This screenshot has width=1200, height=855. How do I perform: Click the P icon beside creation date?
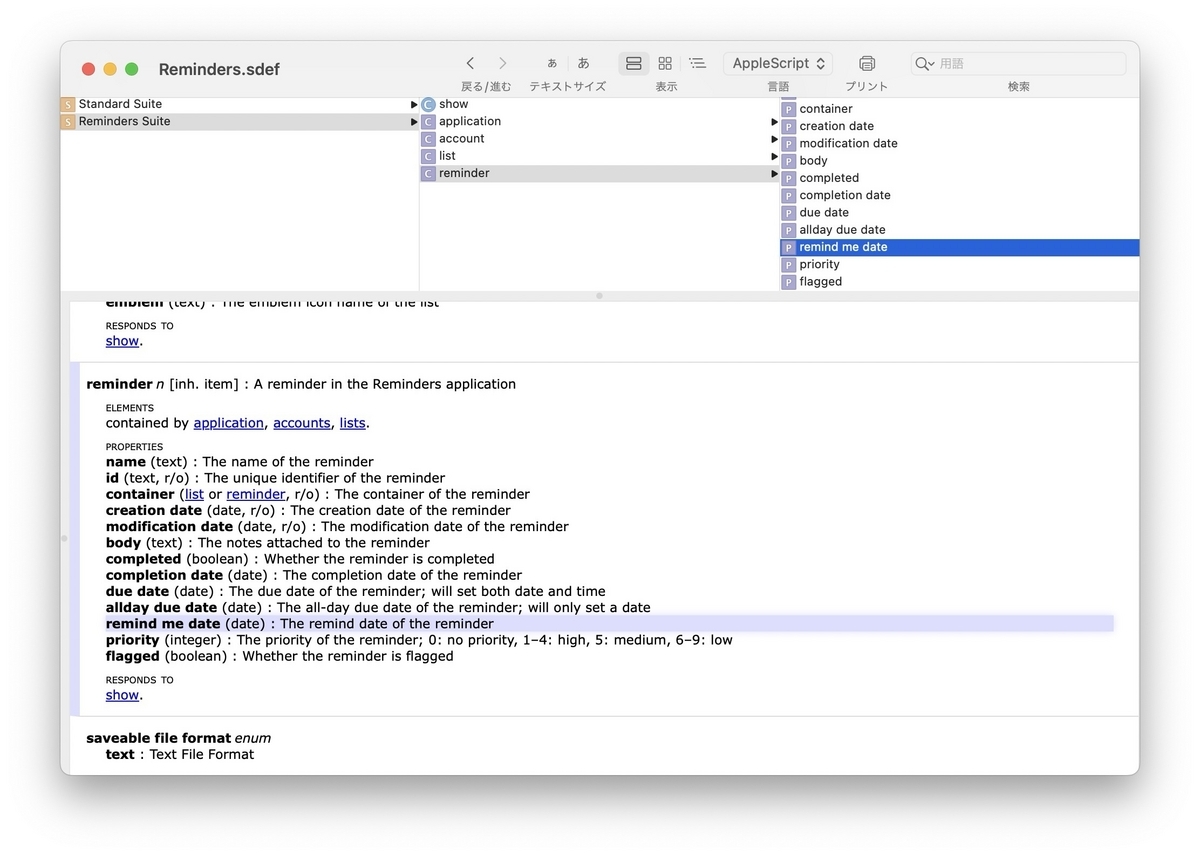click(789, 127)
